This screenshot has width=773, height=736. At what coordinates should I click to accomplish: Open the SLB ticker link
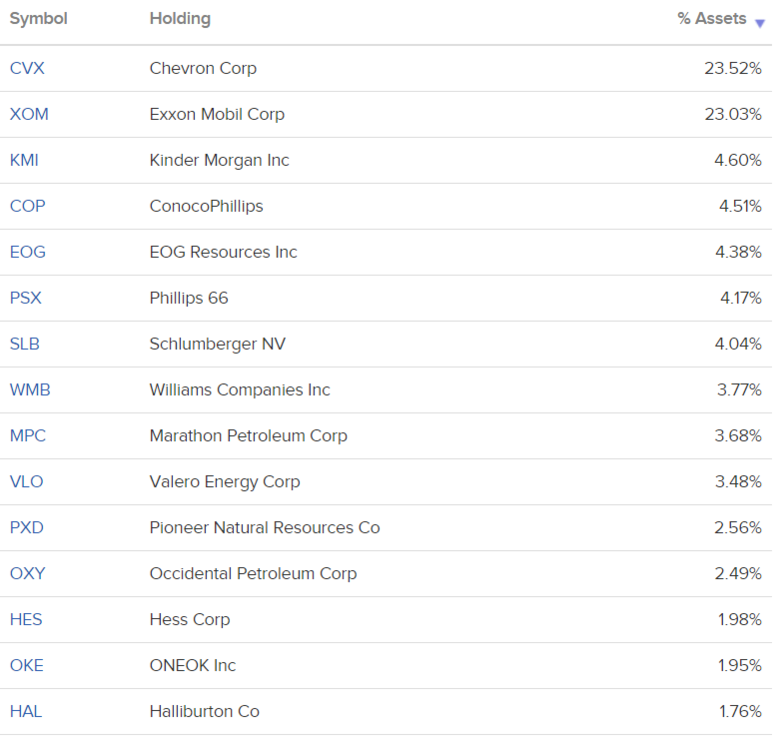pyautogui.click(x=25, y=344)
